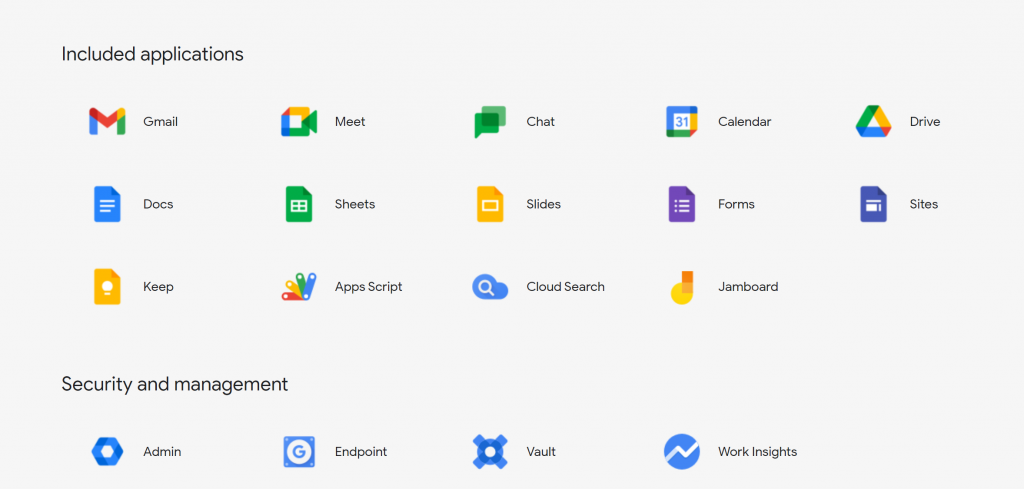Click the Security and management heading
The width and height of the screenshot is (1024, 489).
click(x=174, y=384)
